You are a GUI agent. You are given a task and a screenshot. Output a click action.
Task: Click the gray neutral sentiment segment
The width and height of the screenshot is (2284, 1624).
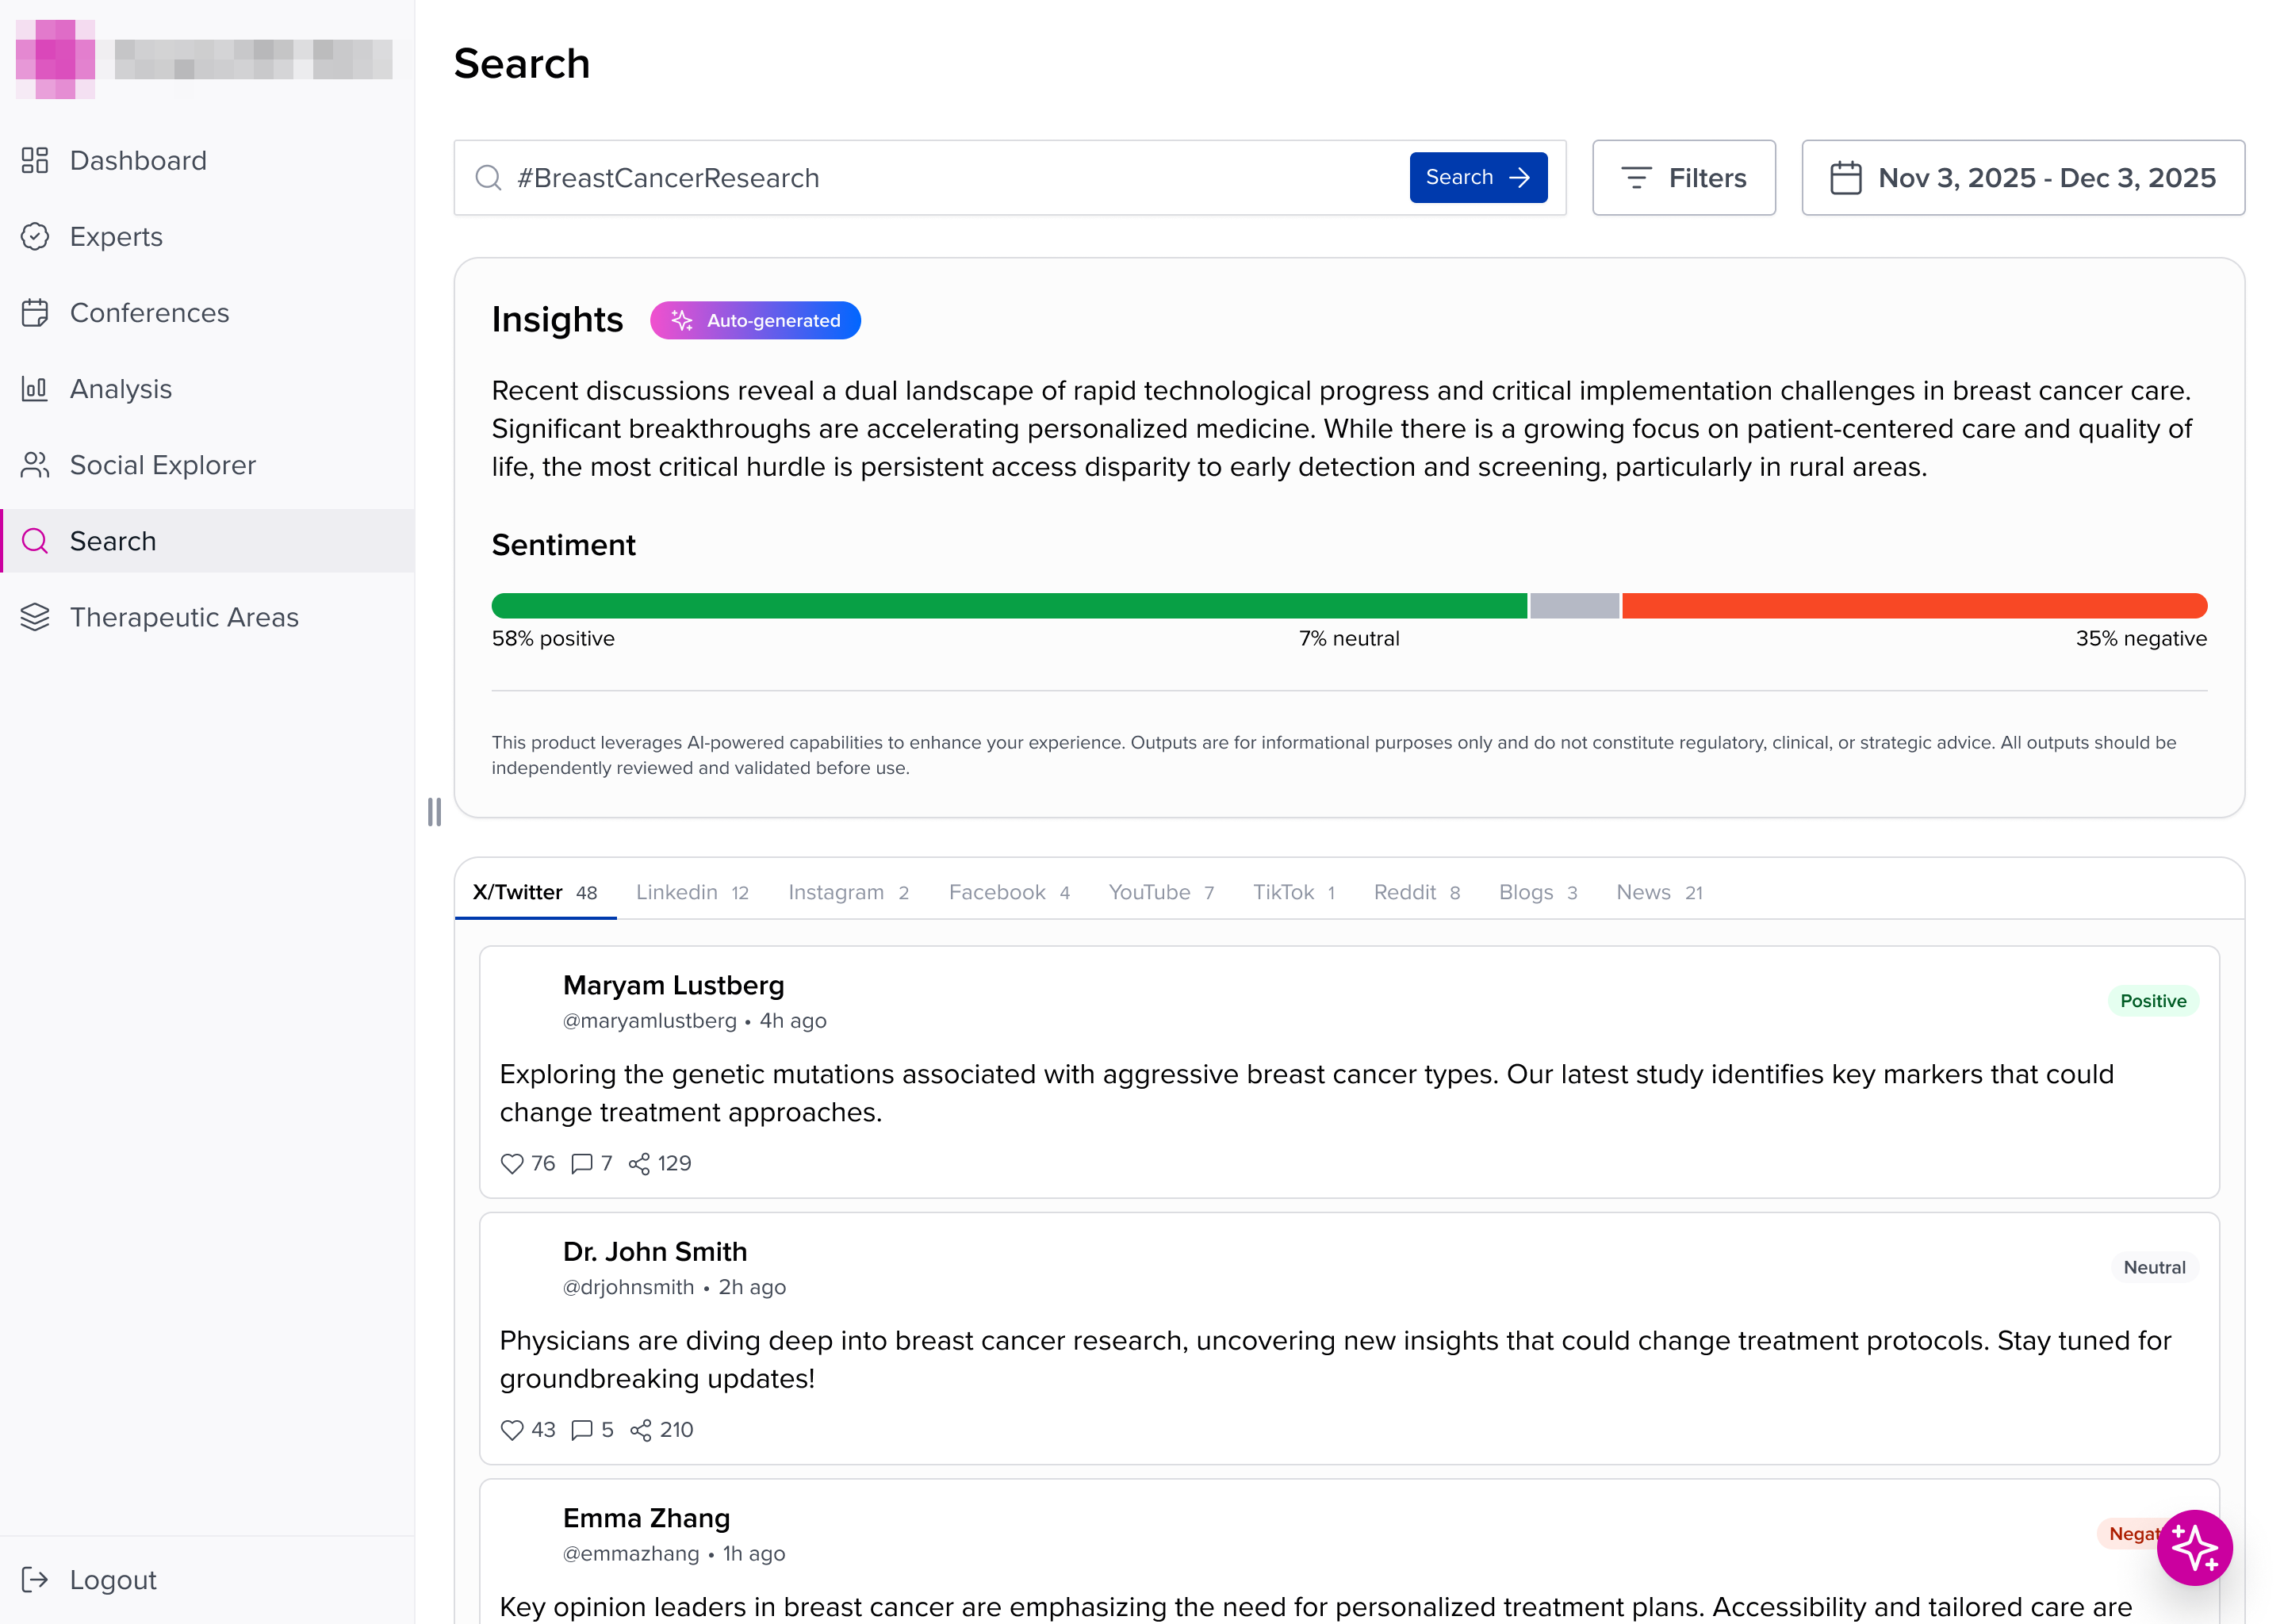[1574, 605]
